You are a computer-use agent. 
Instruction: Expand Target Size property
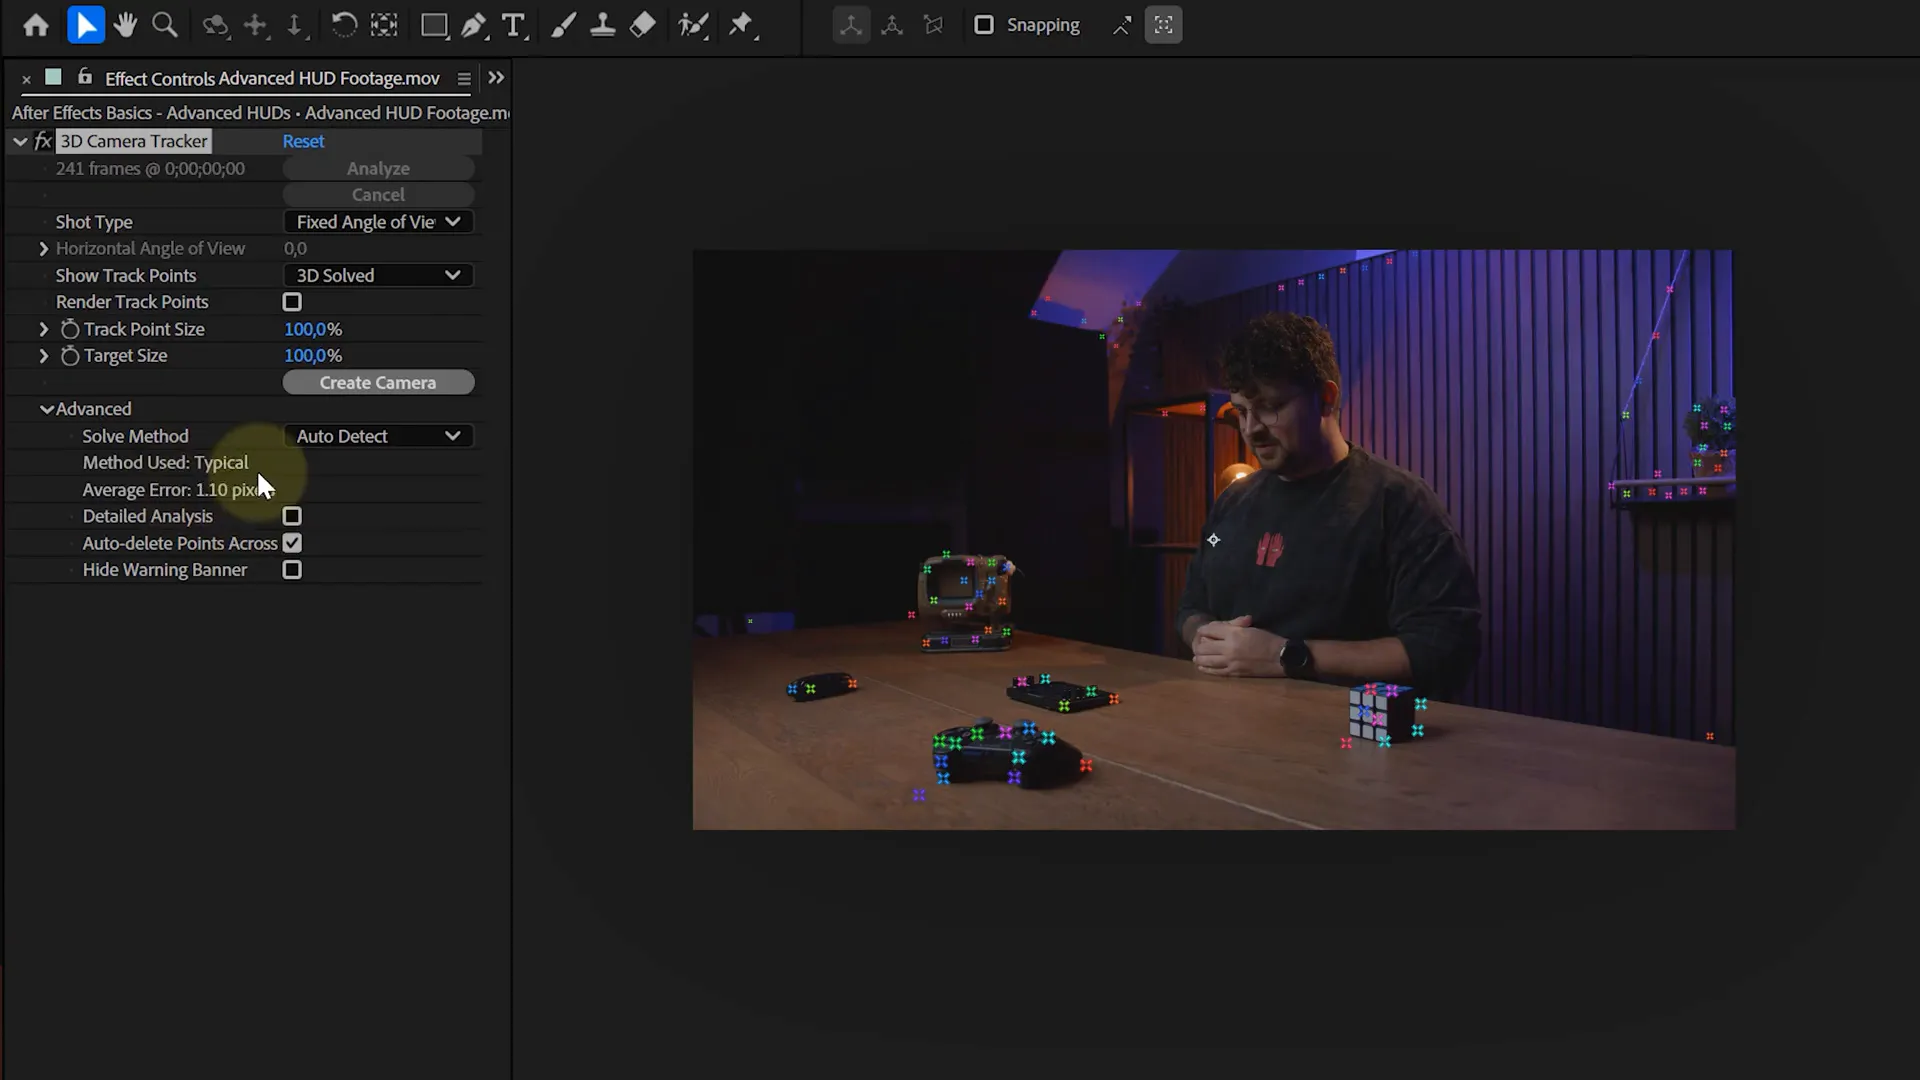tap(43, 356)
